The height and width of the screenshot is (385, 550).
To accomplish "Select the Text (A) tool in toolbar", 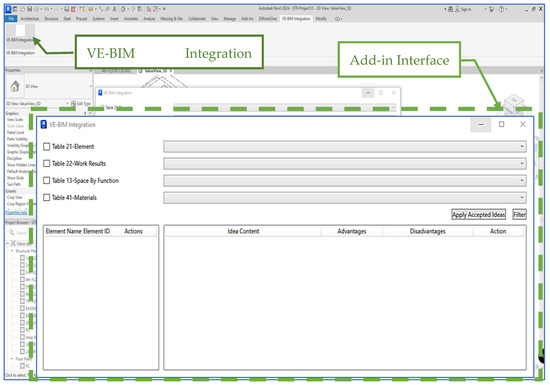I will click(114, 9).
